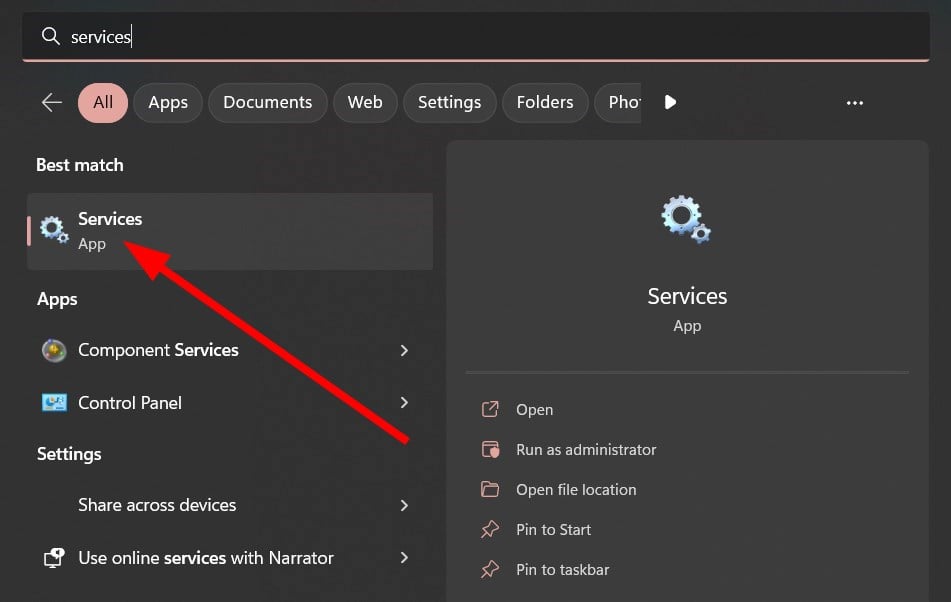951x602 pixels.
Task: Click the back arrow to return
Action: [51, 102]
